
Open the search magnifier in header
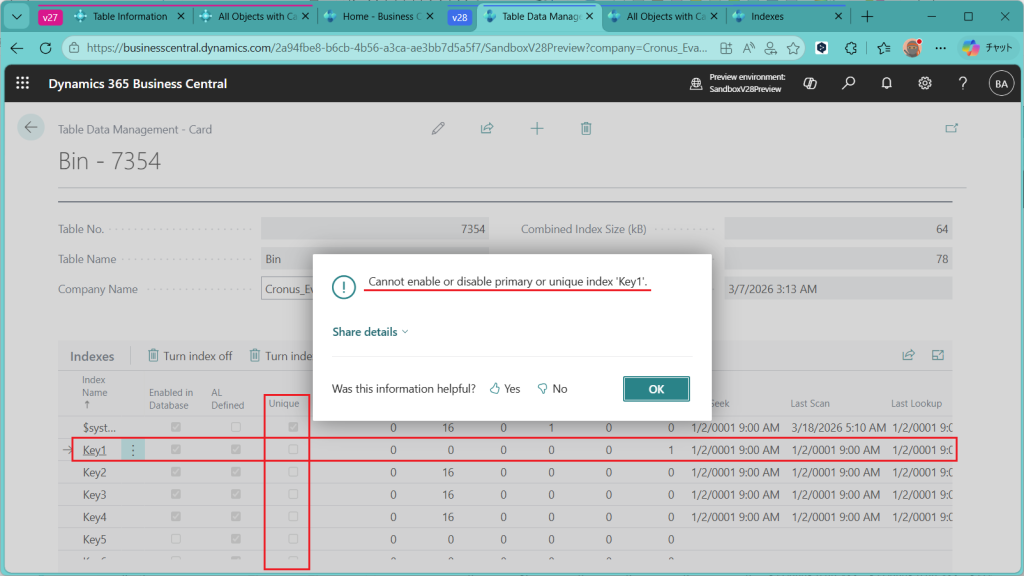[x=848, y=84]
